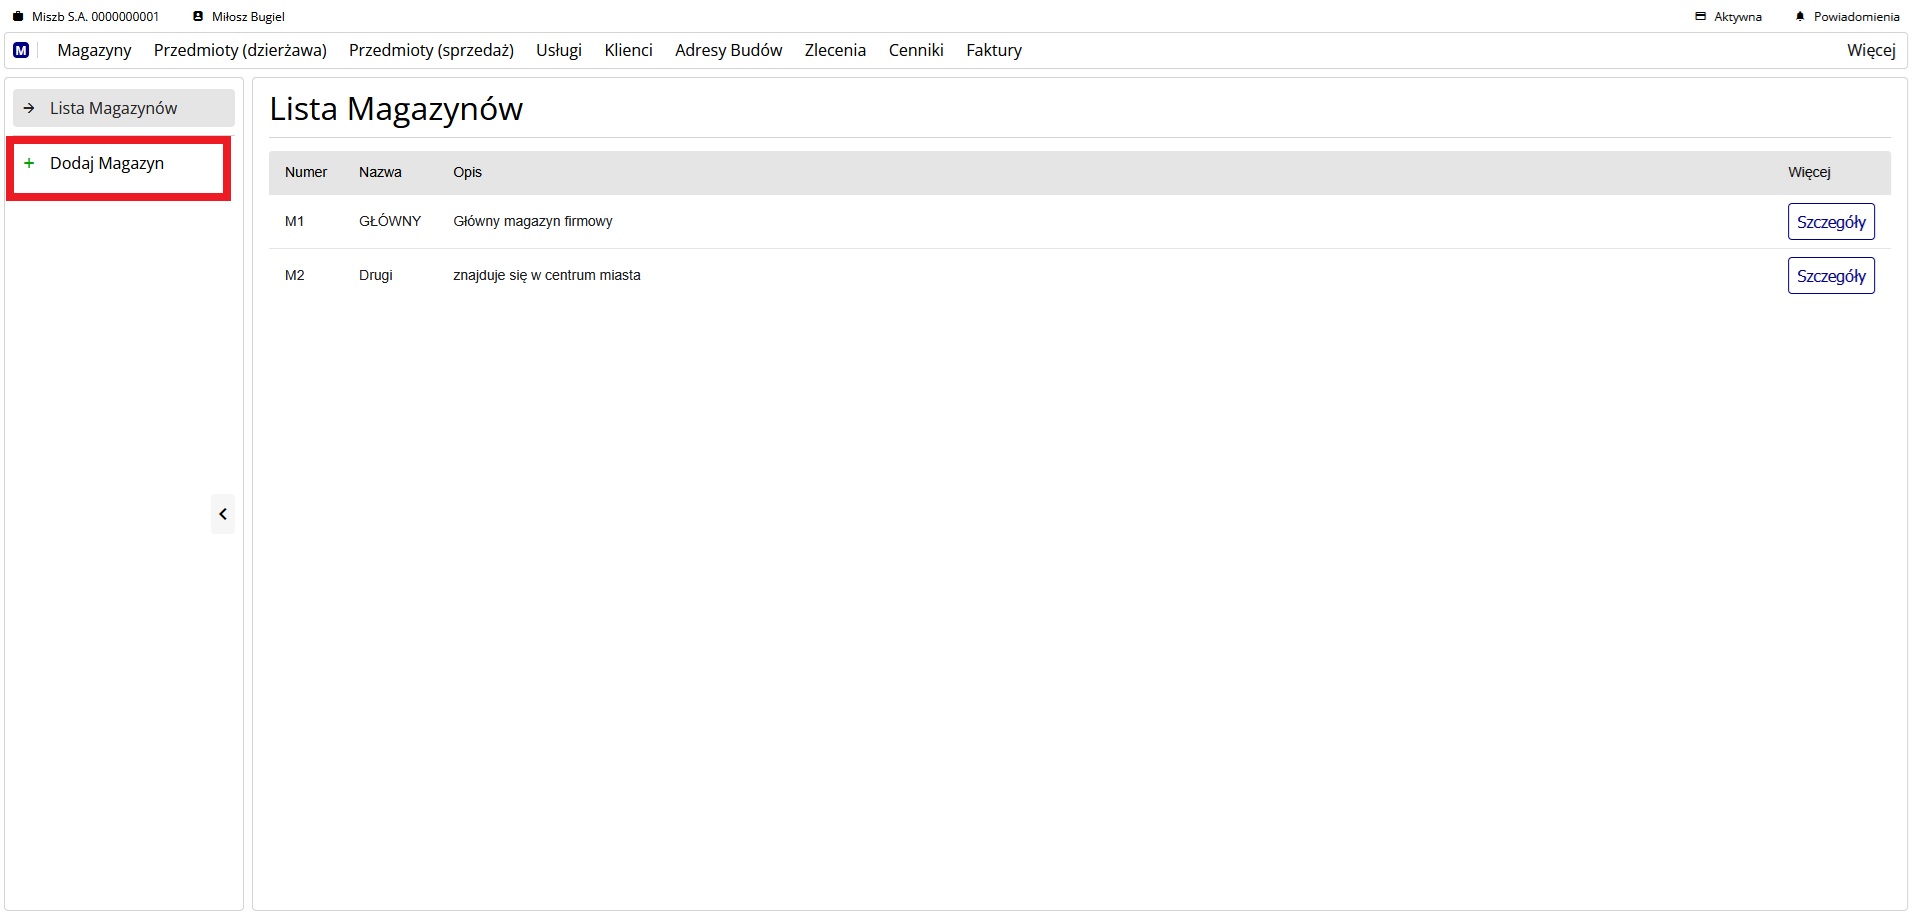Go to Przedmioty (sprzedaż) section
This screenshot has height=914, width=1912.
pyautogui.click(x=431, y=50)
